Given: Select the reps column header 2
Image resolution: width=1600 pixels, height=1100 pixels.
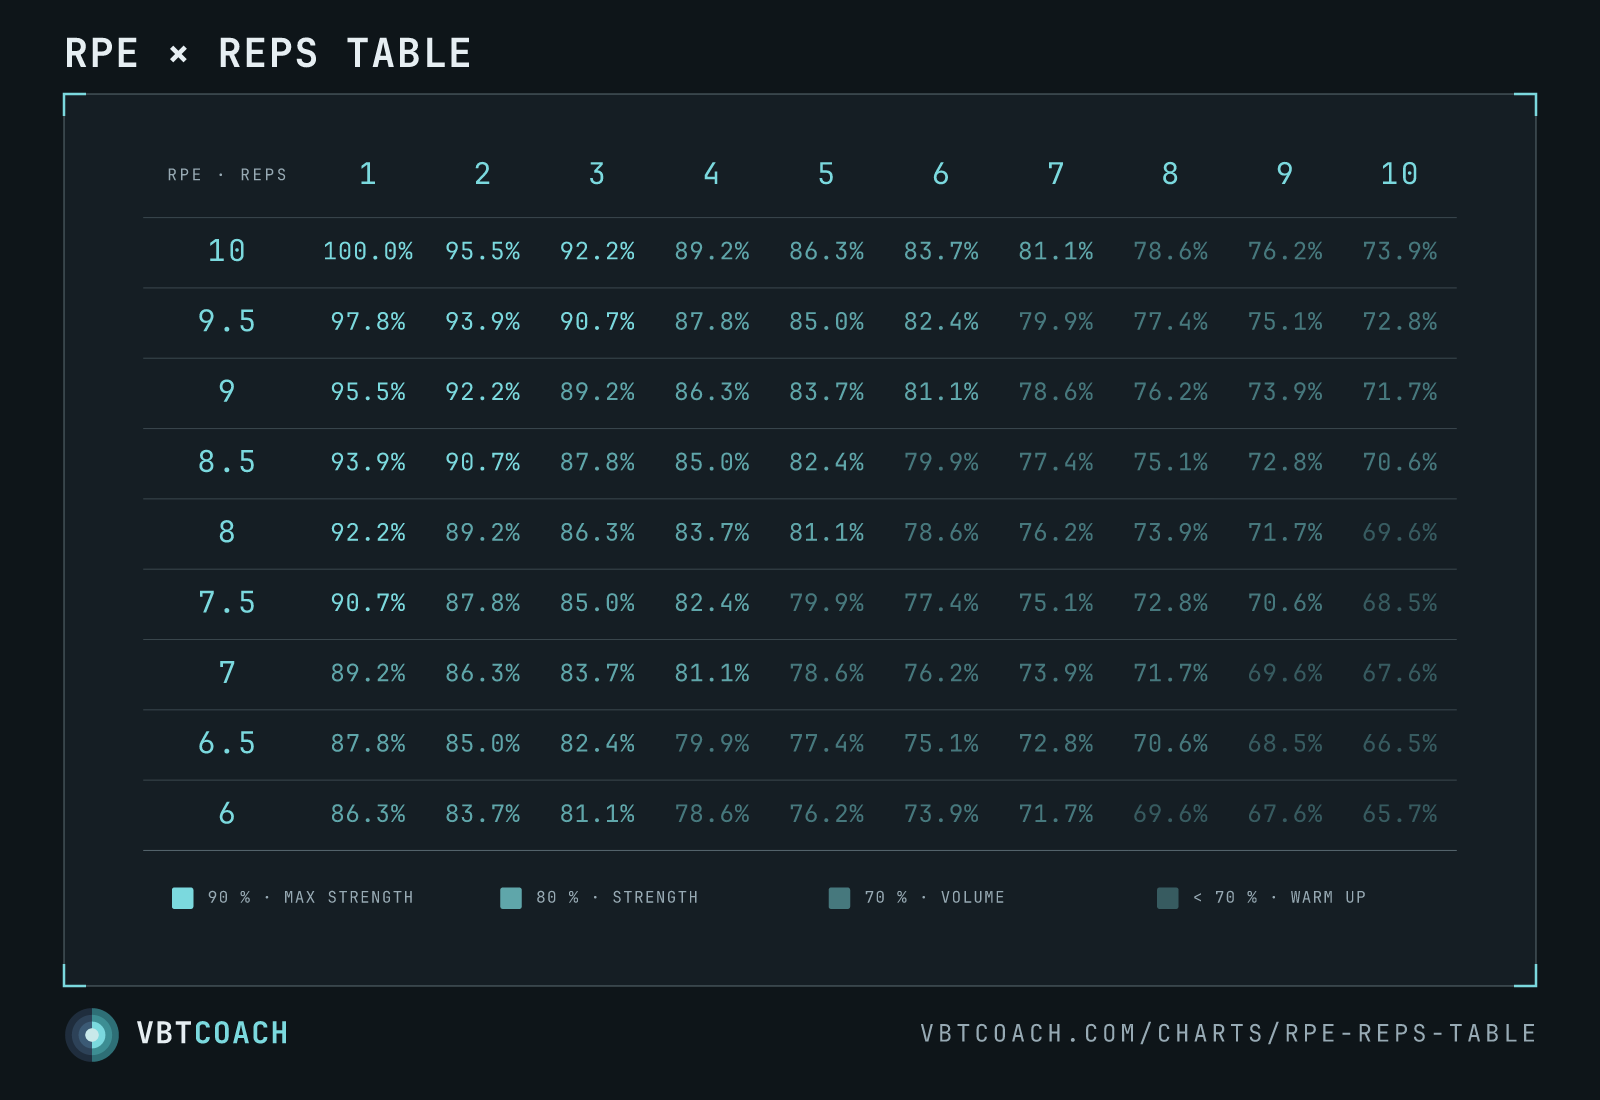Looking at the screenshot, I should tap(483, 174).
